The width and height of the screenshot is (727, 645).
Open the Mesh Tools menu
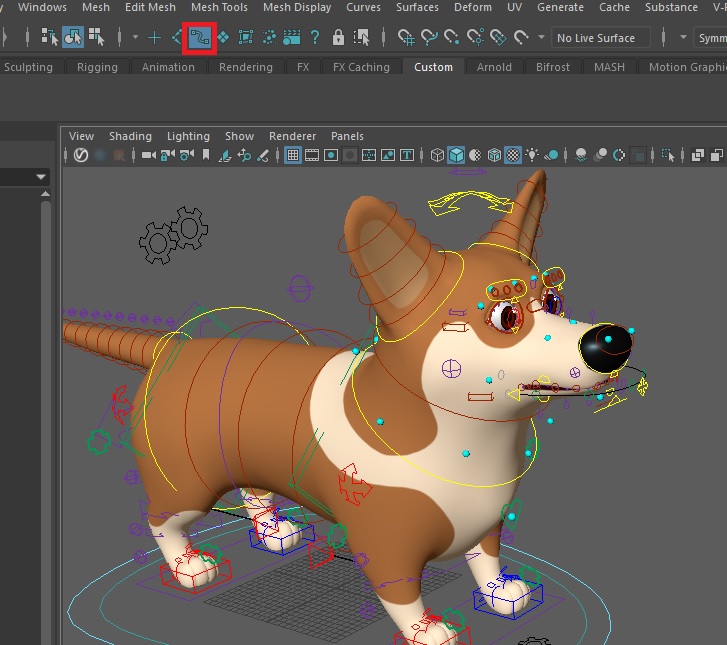tap(219, 7)
